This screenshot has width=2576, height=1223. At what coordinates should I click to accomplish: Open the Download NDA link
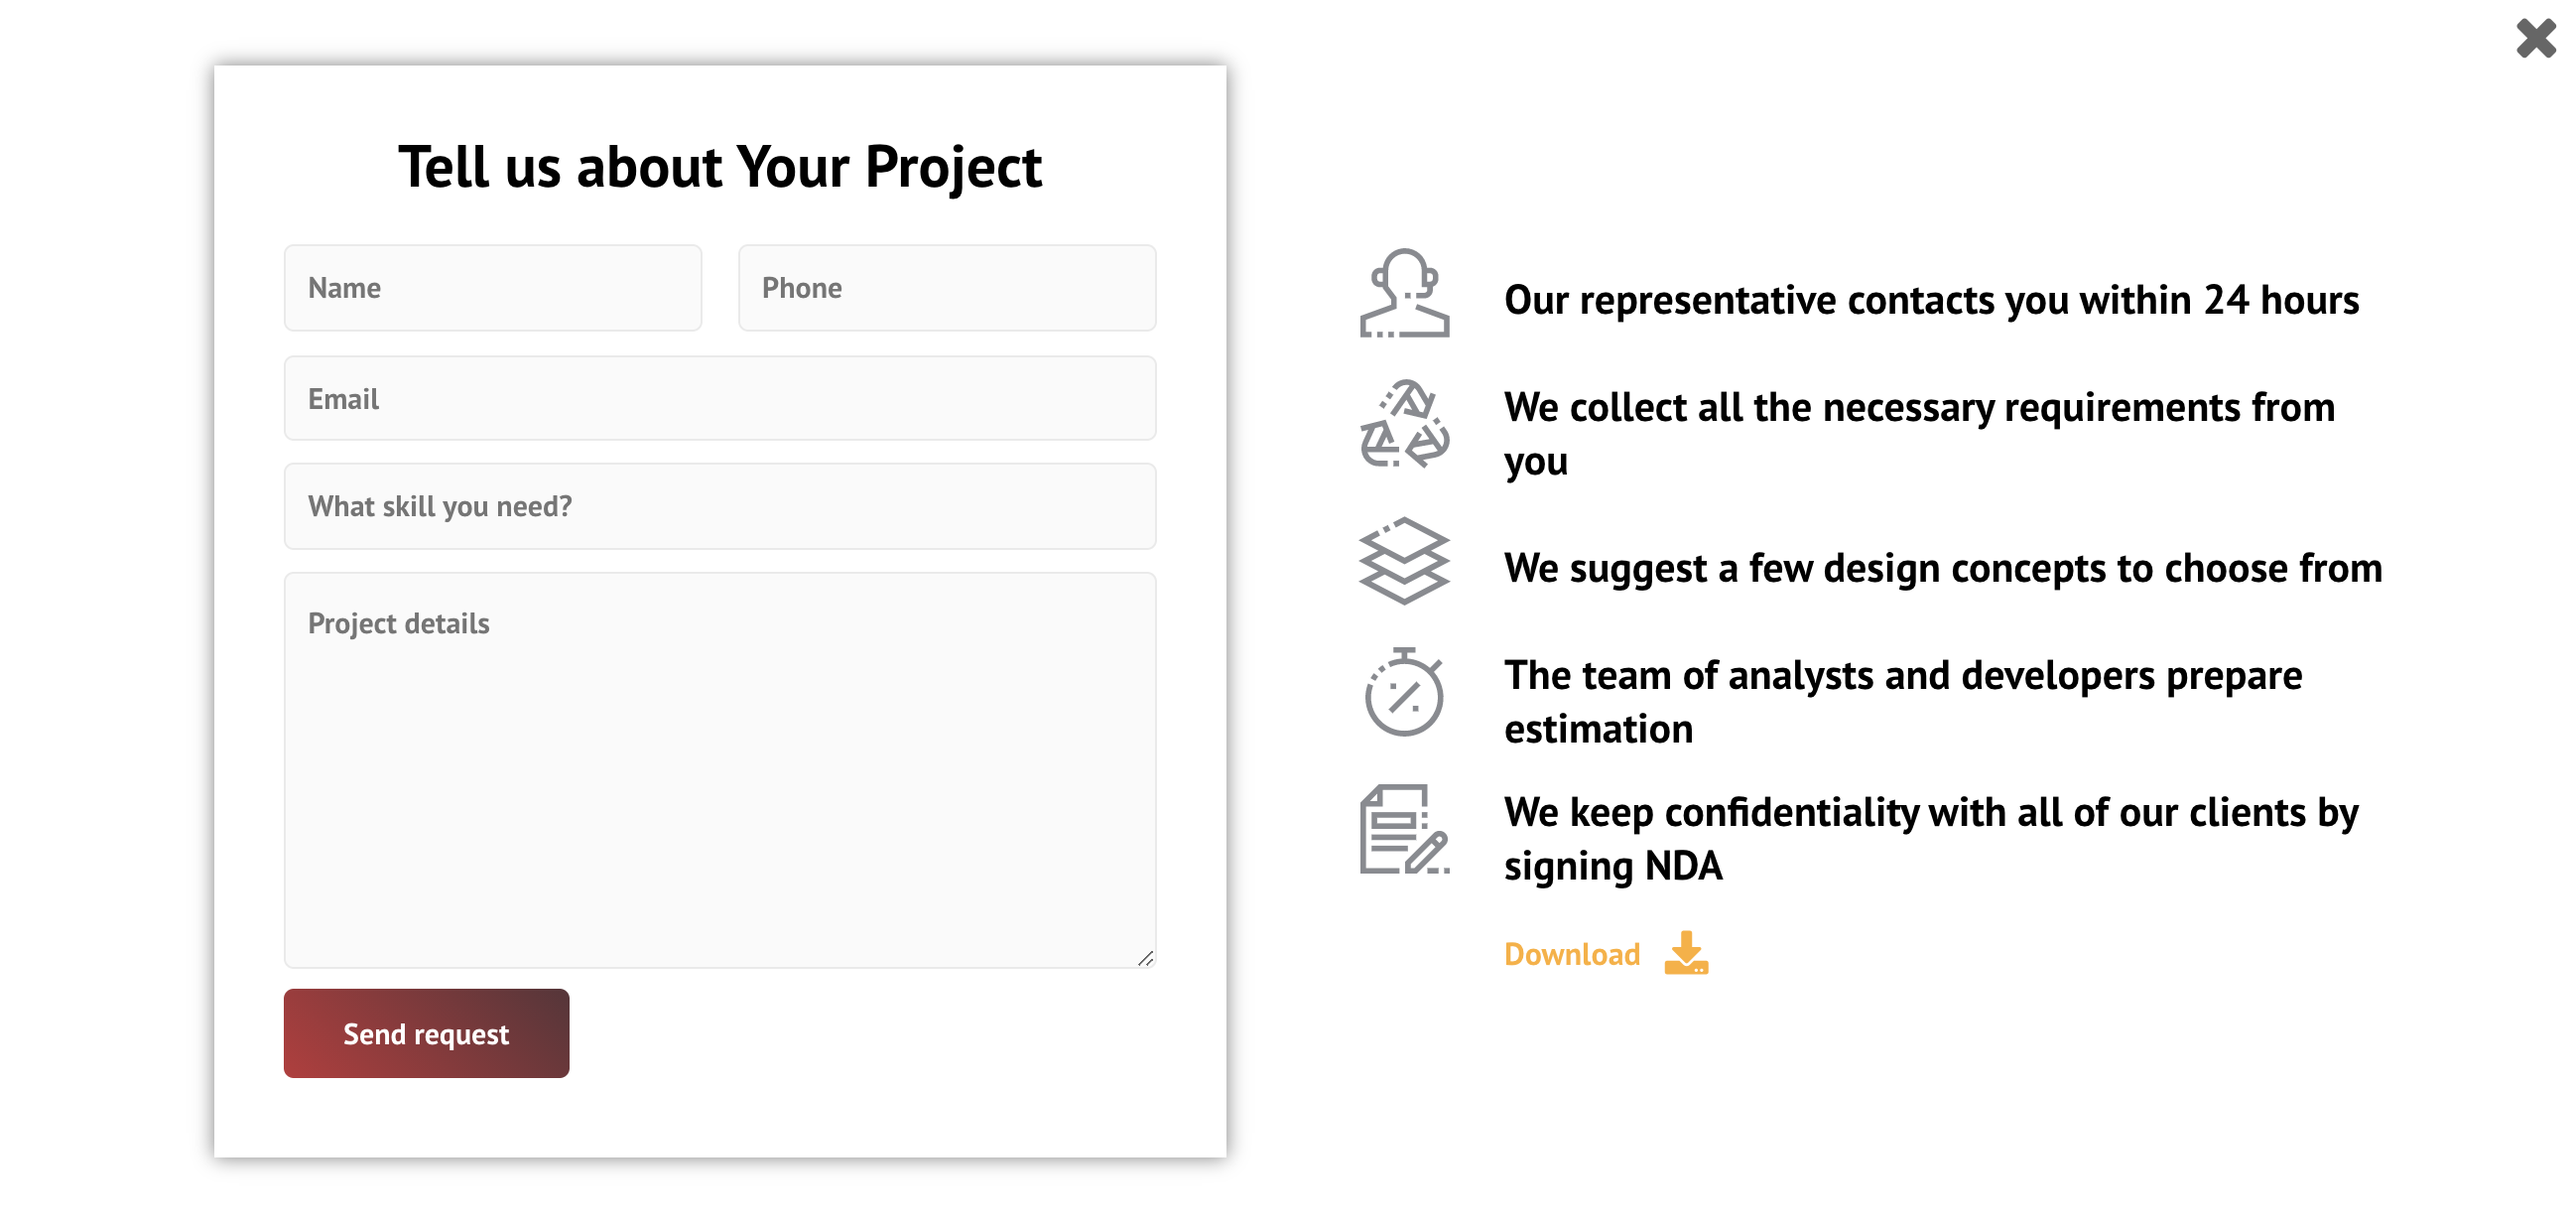[1606, 954]
